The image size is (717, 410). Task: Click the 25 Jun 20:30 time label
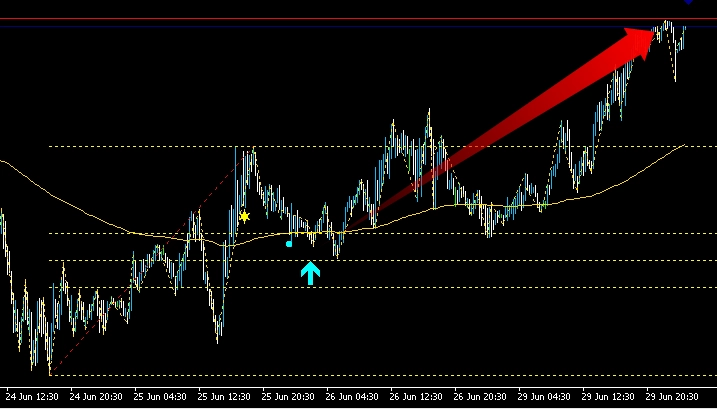[x=288, y=397]
